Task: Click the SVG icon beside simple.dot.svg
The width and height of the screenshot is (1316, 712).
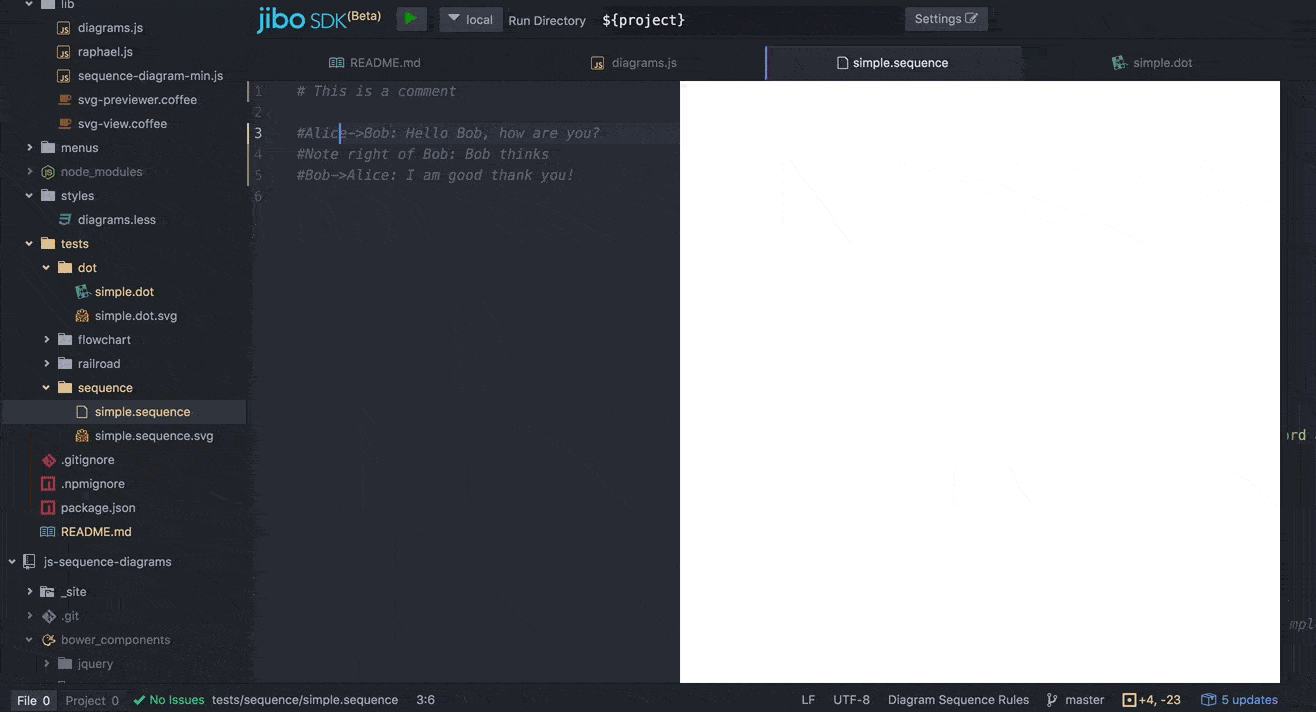Action: [82, 316]
